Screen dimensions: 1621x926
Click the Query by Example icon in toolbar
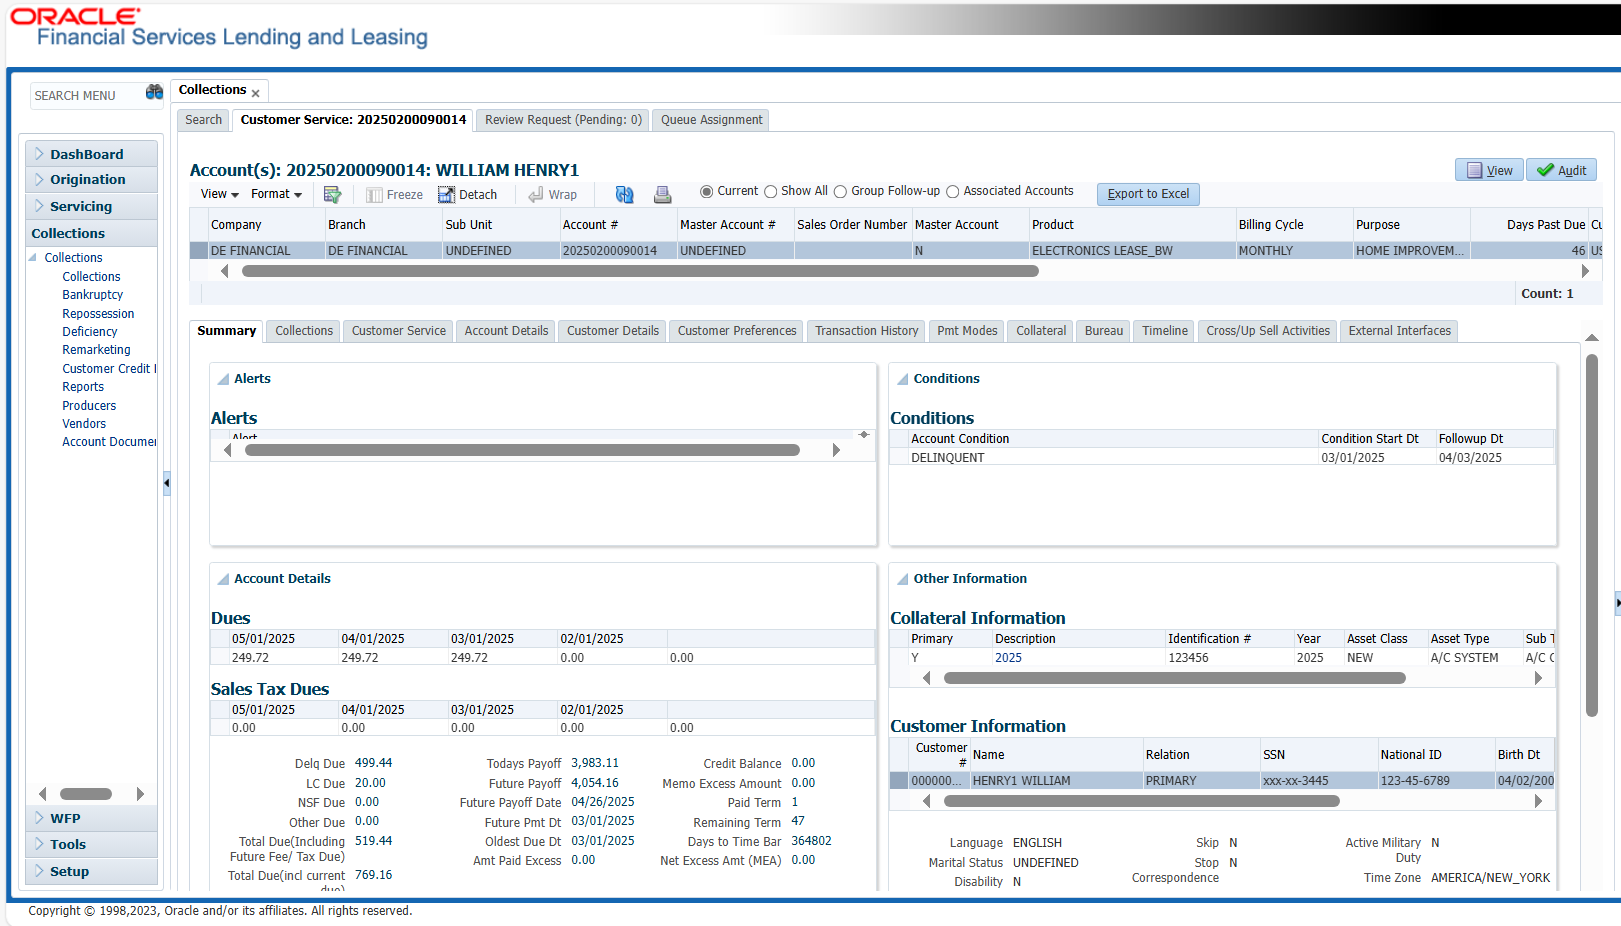[333, 194]
